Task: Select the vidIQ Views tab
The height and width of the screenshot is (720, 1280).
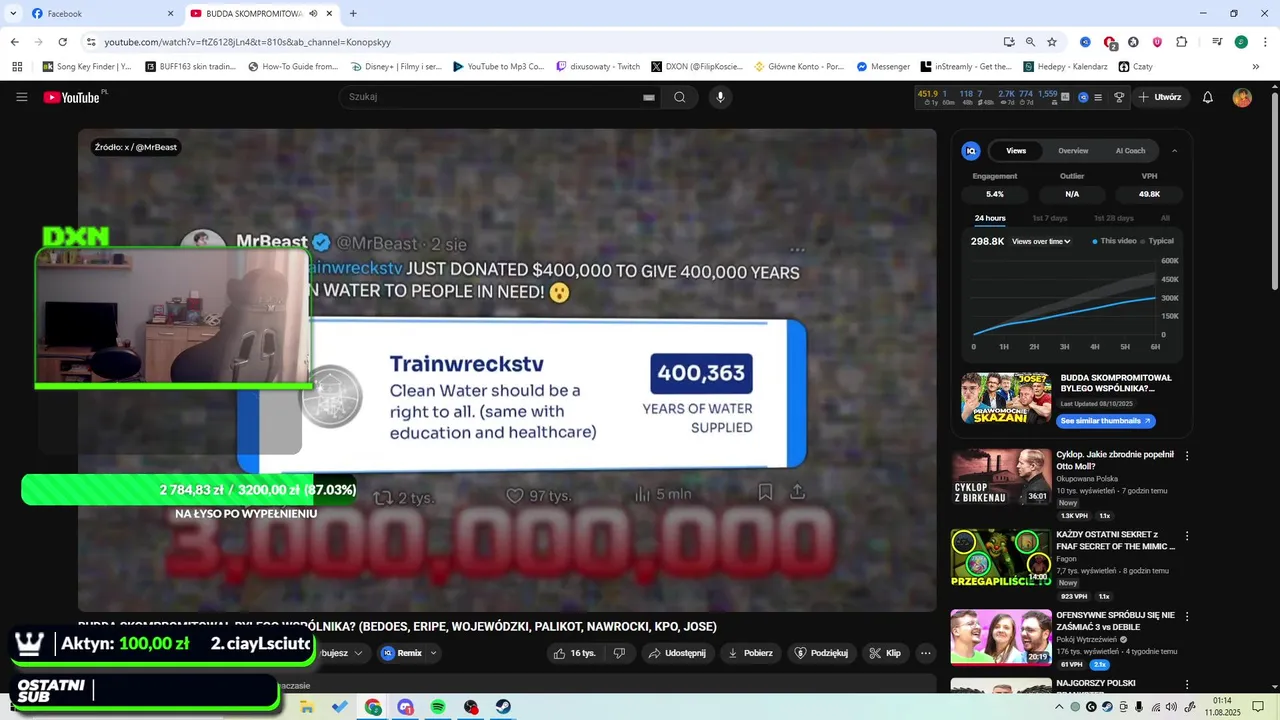Action: [1016, 151]
